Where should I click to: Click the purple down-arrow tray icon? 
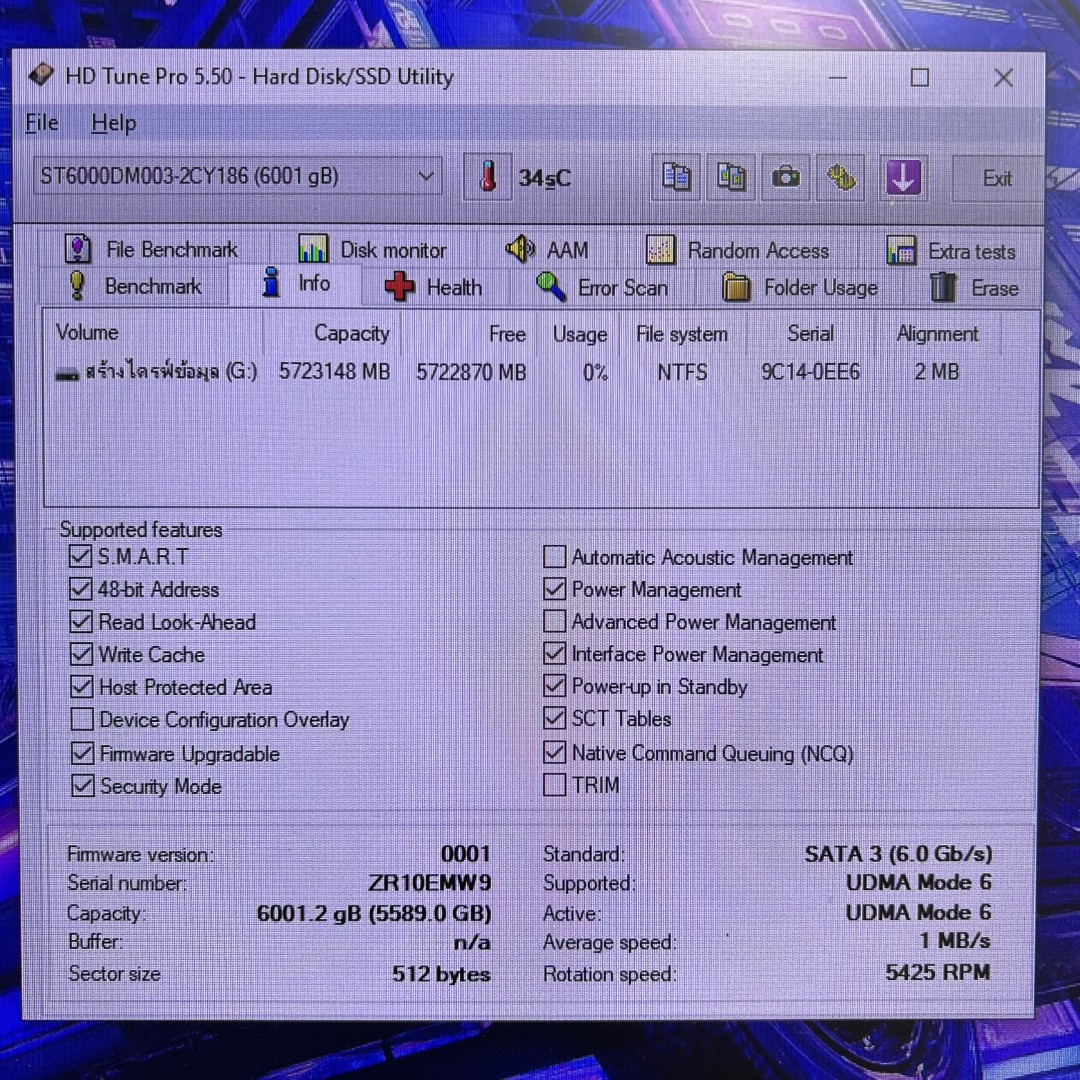tap(903, 178)
